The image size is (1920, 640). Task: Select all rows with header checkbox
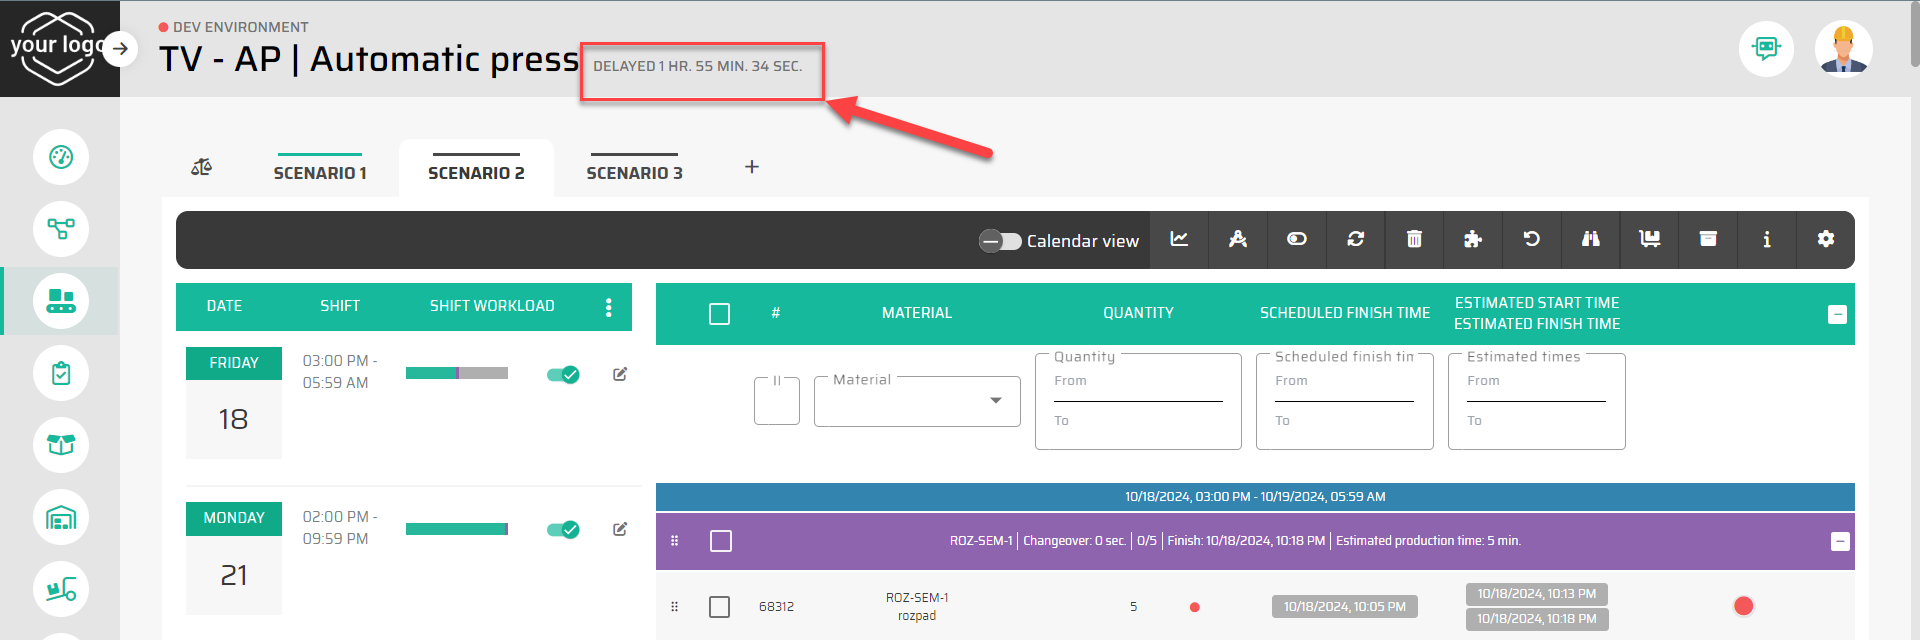[719, 314]
